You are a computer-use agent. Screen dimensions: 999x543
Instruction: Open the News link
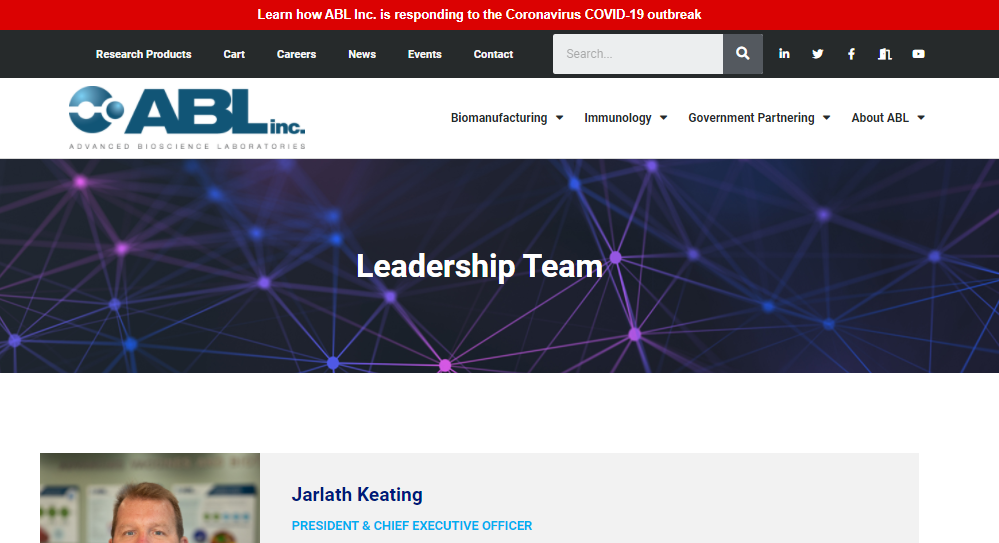tap(362, 54)
